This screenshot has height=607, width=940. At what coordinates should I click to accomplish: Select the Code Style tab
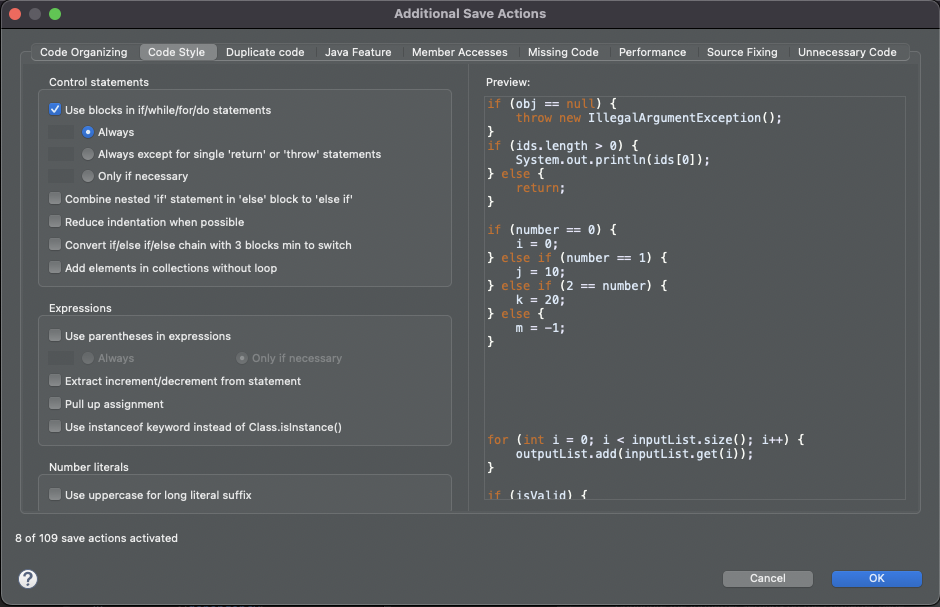click(x=176, y=52)
